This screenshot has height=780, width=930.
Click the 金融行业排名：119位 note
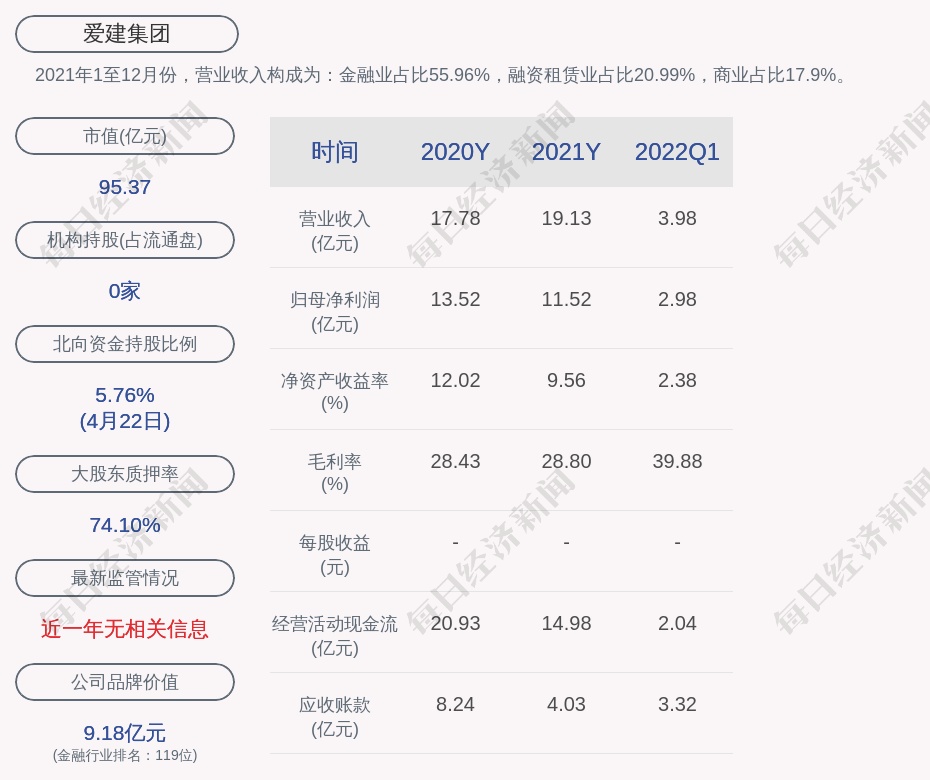[125, 756]
